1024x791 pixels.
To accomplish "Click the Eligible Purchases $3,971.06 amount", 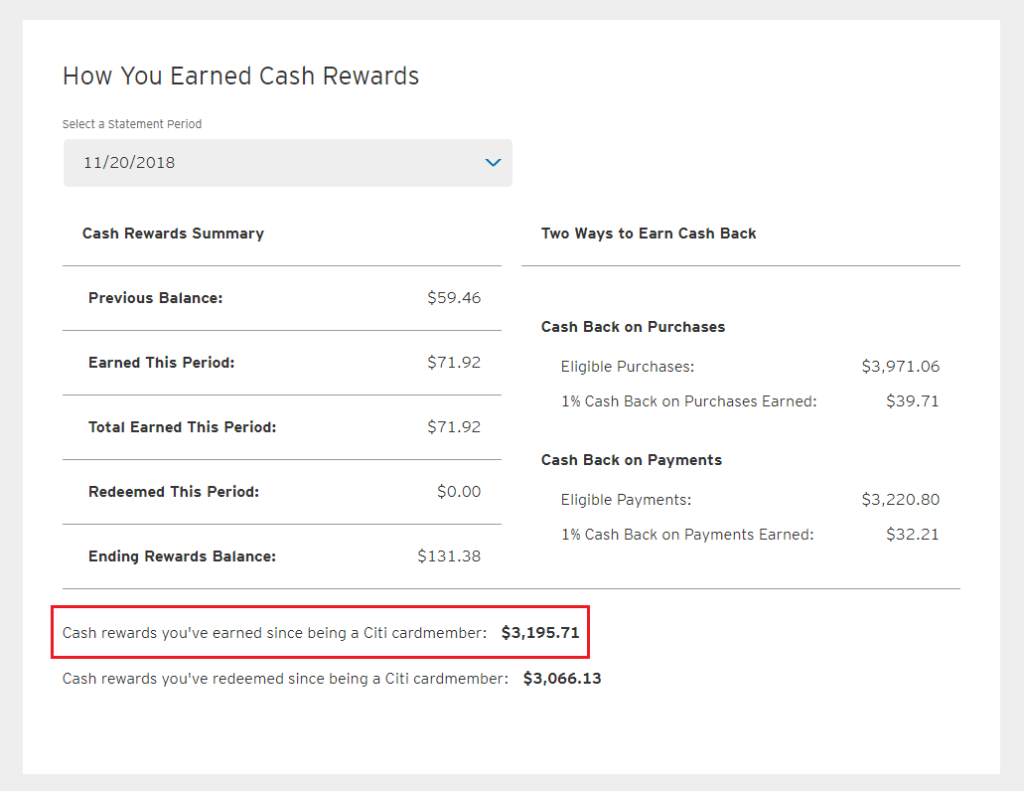I will click(901, 366).
